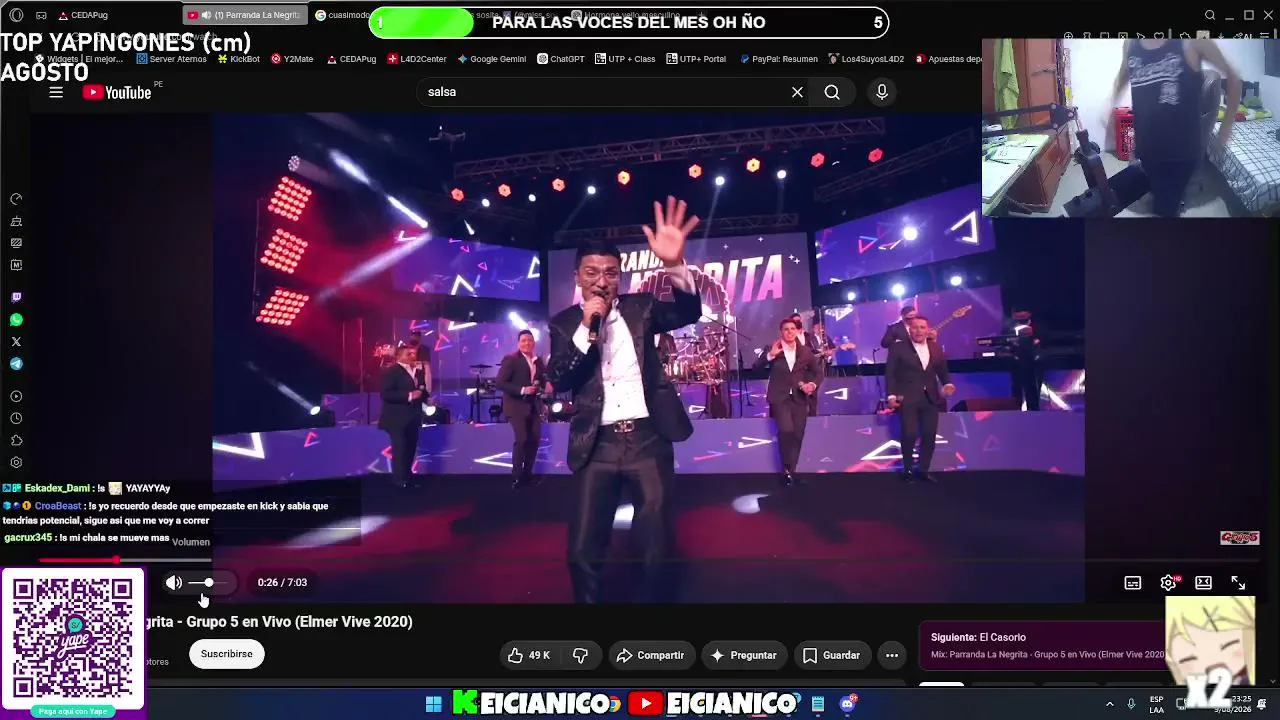
Task: Open the UTP+ Portal bookmark
Action: coord(696,59)
